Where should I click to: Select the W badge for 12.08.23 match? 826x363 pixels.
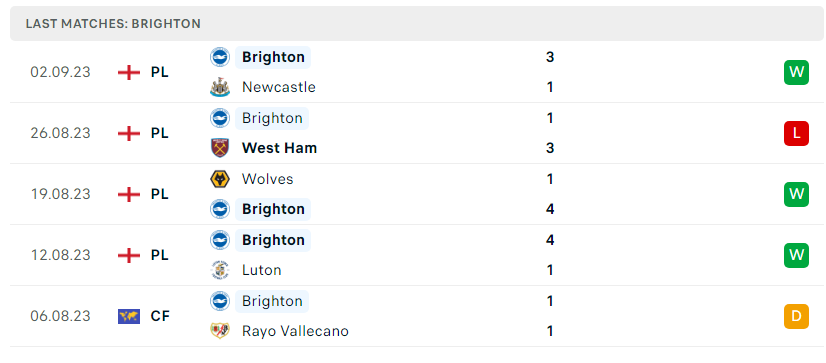click(x=796, y=256)
